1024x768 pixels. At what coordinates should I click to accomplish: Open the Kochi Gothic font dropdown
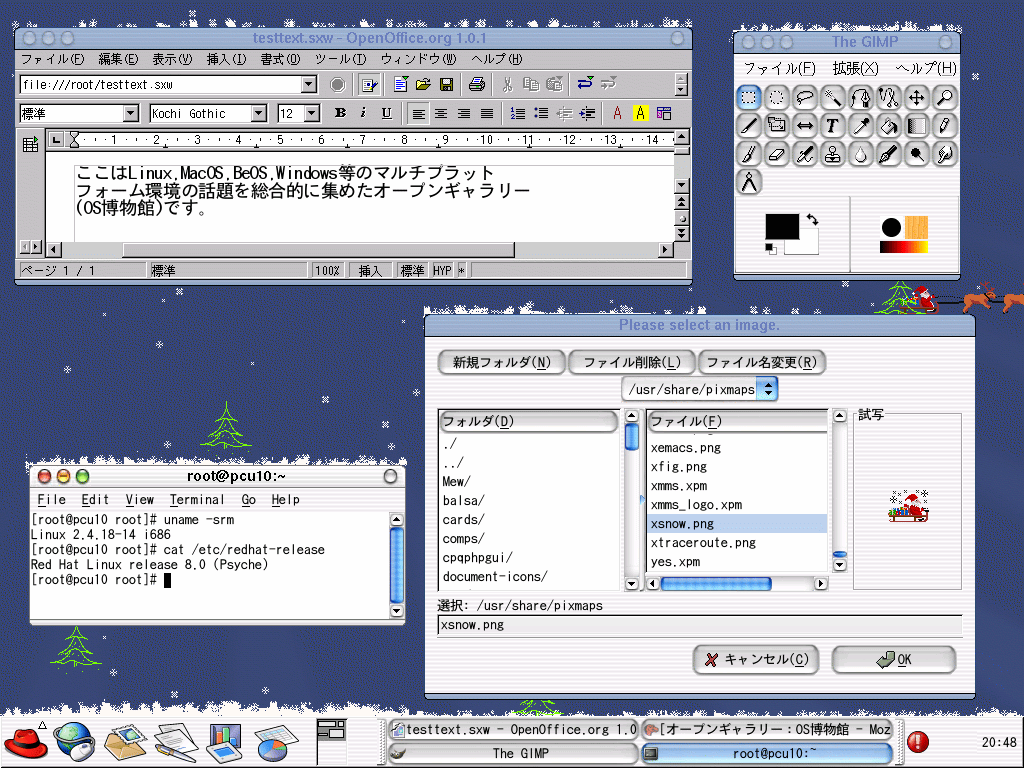coord(259,114)
